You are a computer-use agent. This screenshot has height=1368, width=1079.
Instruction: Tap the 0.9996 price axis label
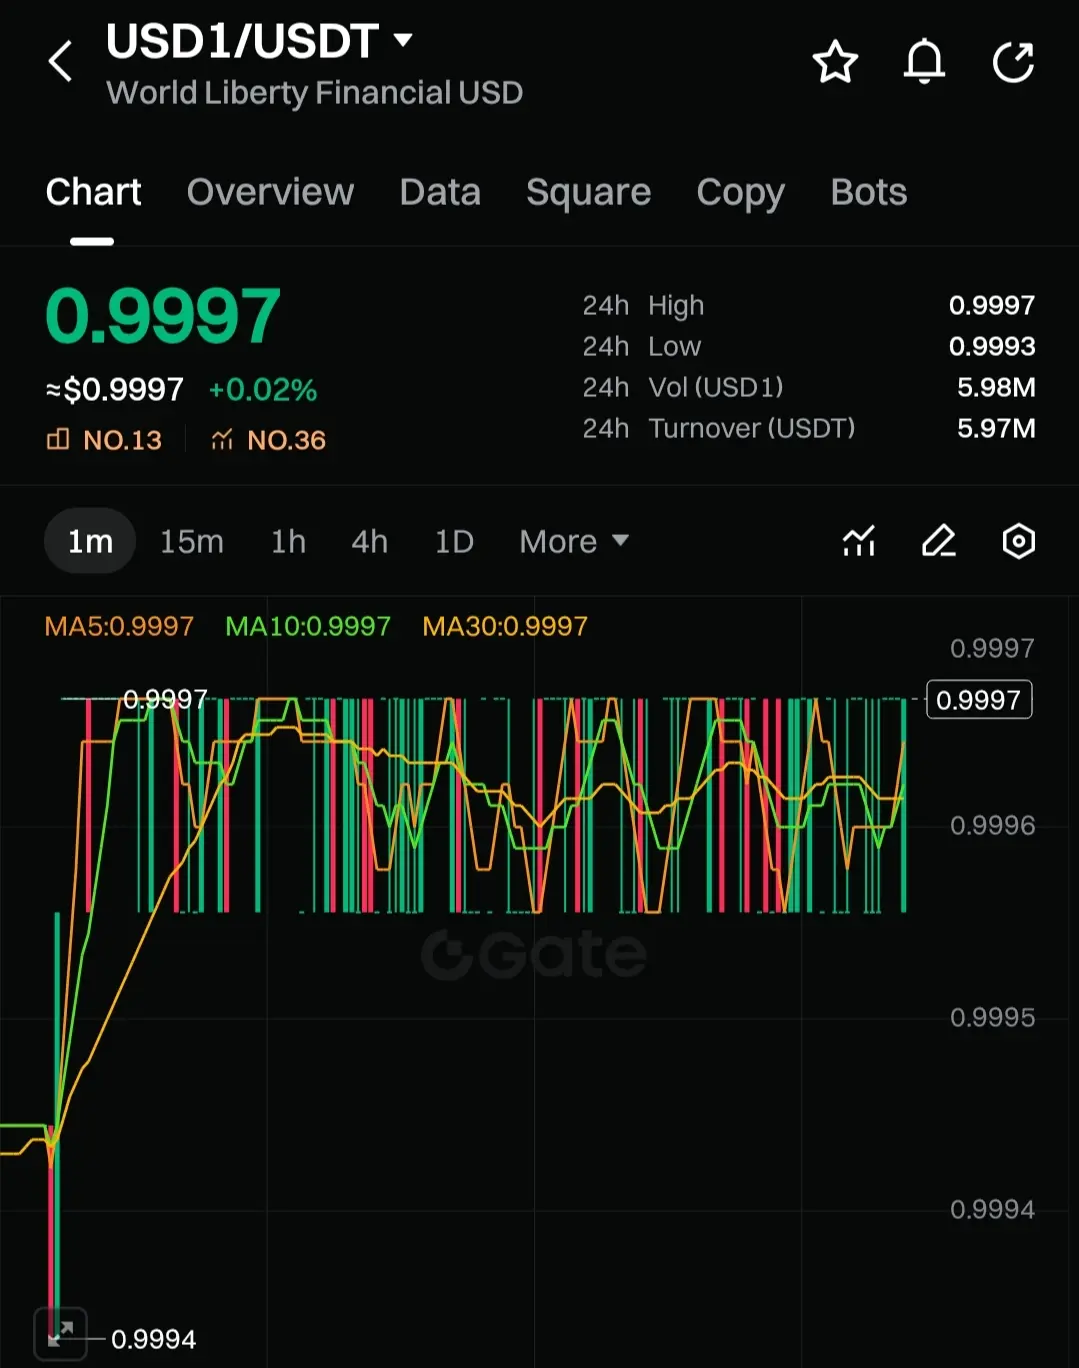[x=992, y=825]
